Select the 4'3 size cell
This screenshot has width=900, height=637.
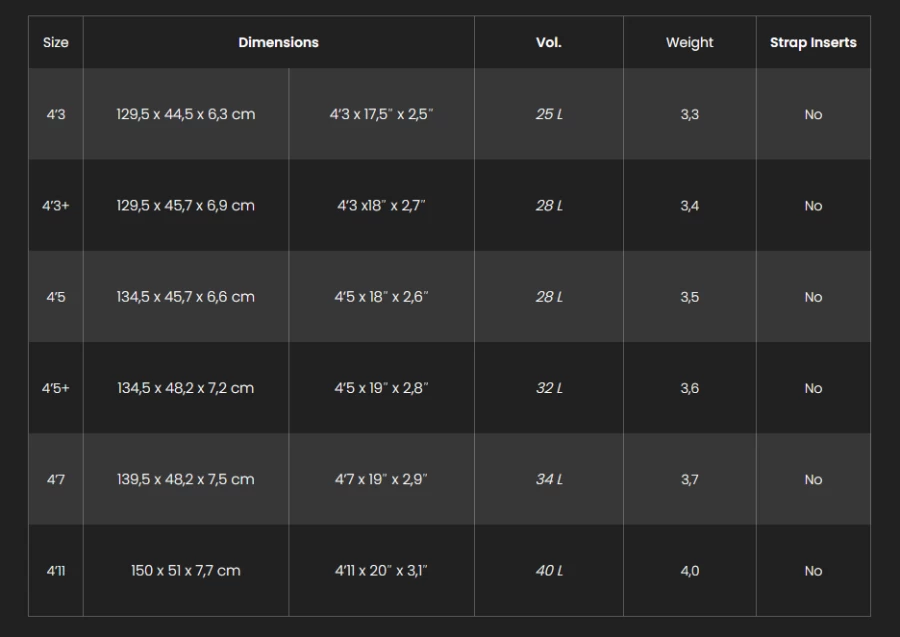pos(56,114)
